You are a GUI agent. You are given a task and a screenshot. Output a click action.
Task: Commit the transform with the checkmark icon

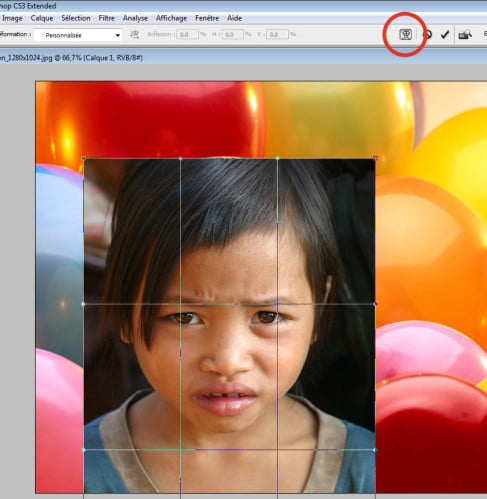[445, 34]
